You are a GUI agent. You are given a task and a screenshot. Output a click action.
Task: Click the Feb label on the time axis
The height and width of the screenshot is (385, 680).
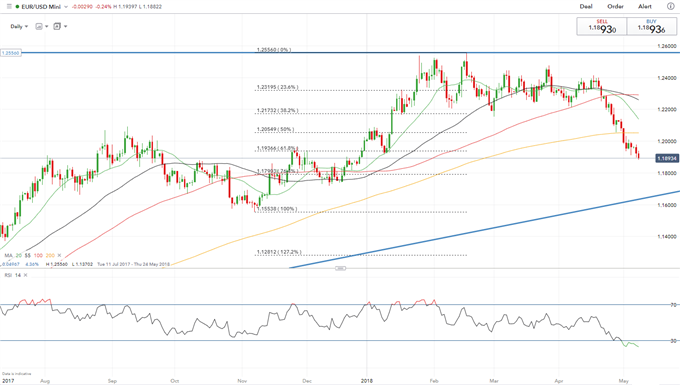tap(434, 381)
